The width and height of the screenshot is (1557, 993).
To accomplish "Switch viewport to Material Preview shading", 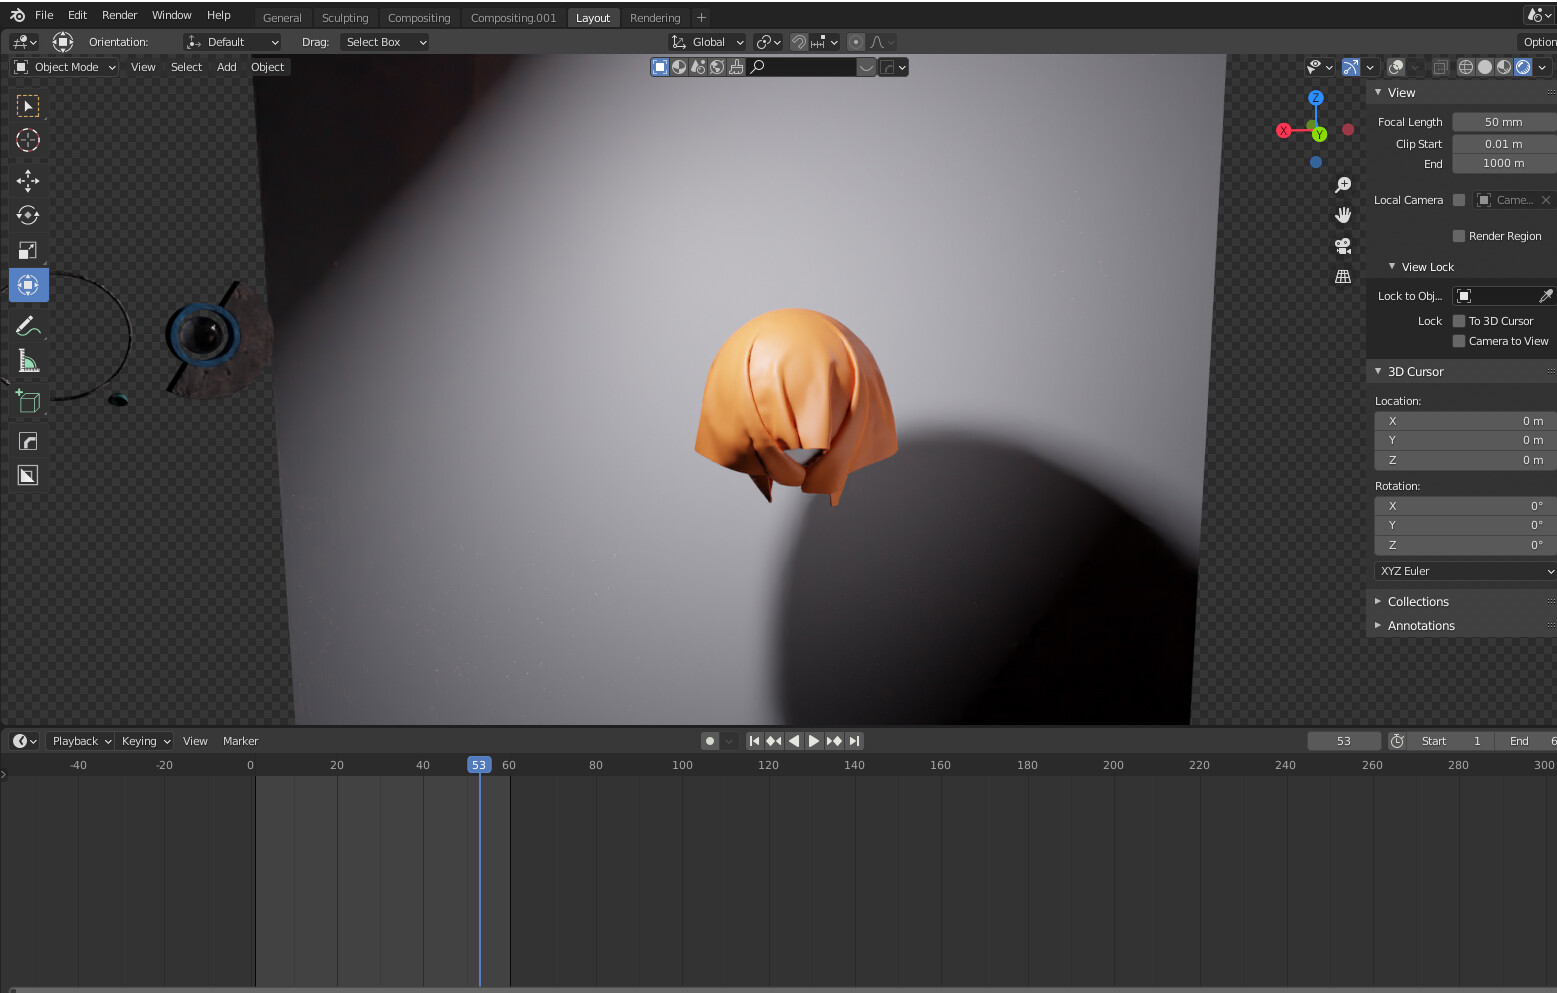I will [1503, 67].
